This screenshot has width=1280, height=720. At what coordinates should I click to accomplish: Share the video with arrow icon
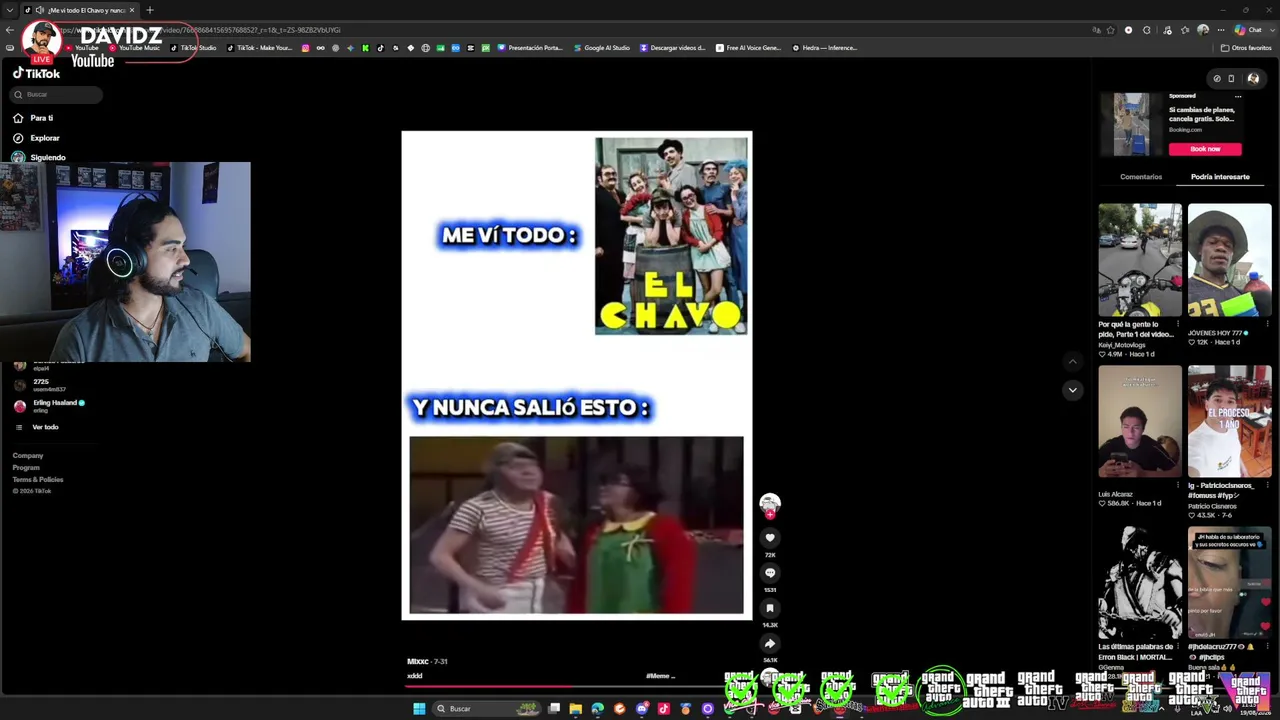click(x=770, y=643)
